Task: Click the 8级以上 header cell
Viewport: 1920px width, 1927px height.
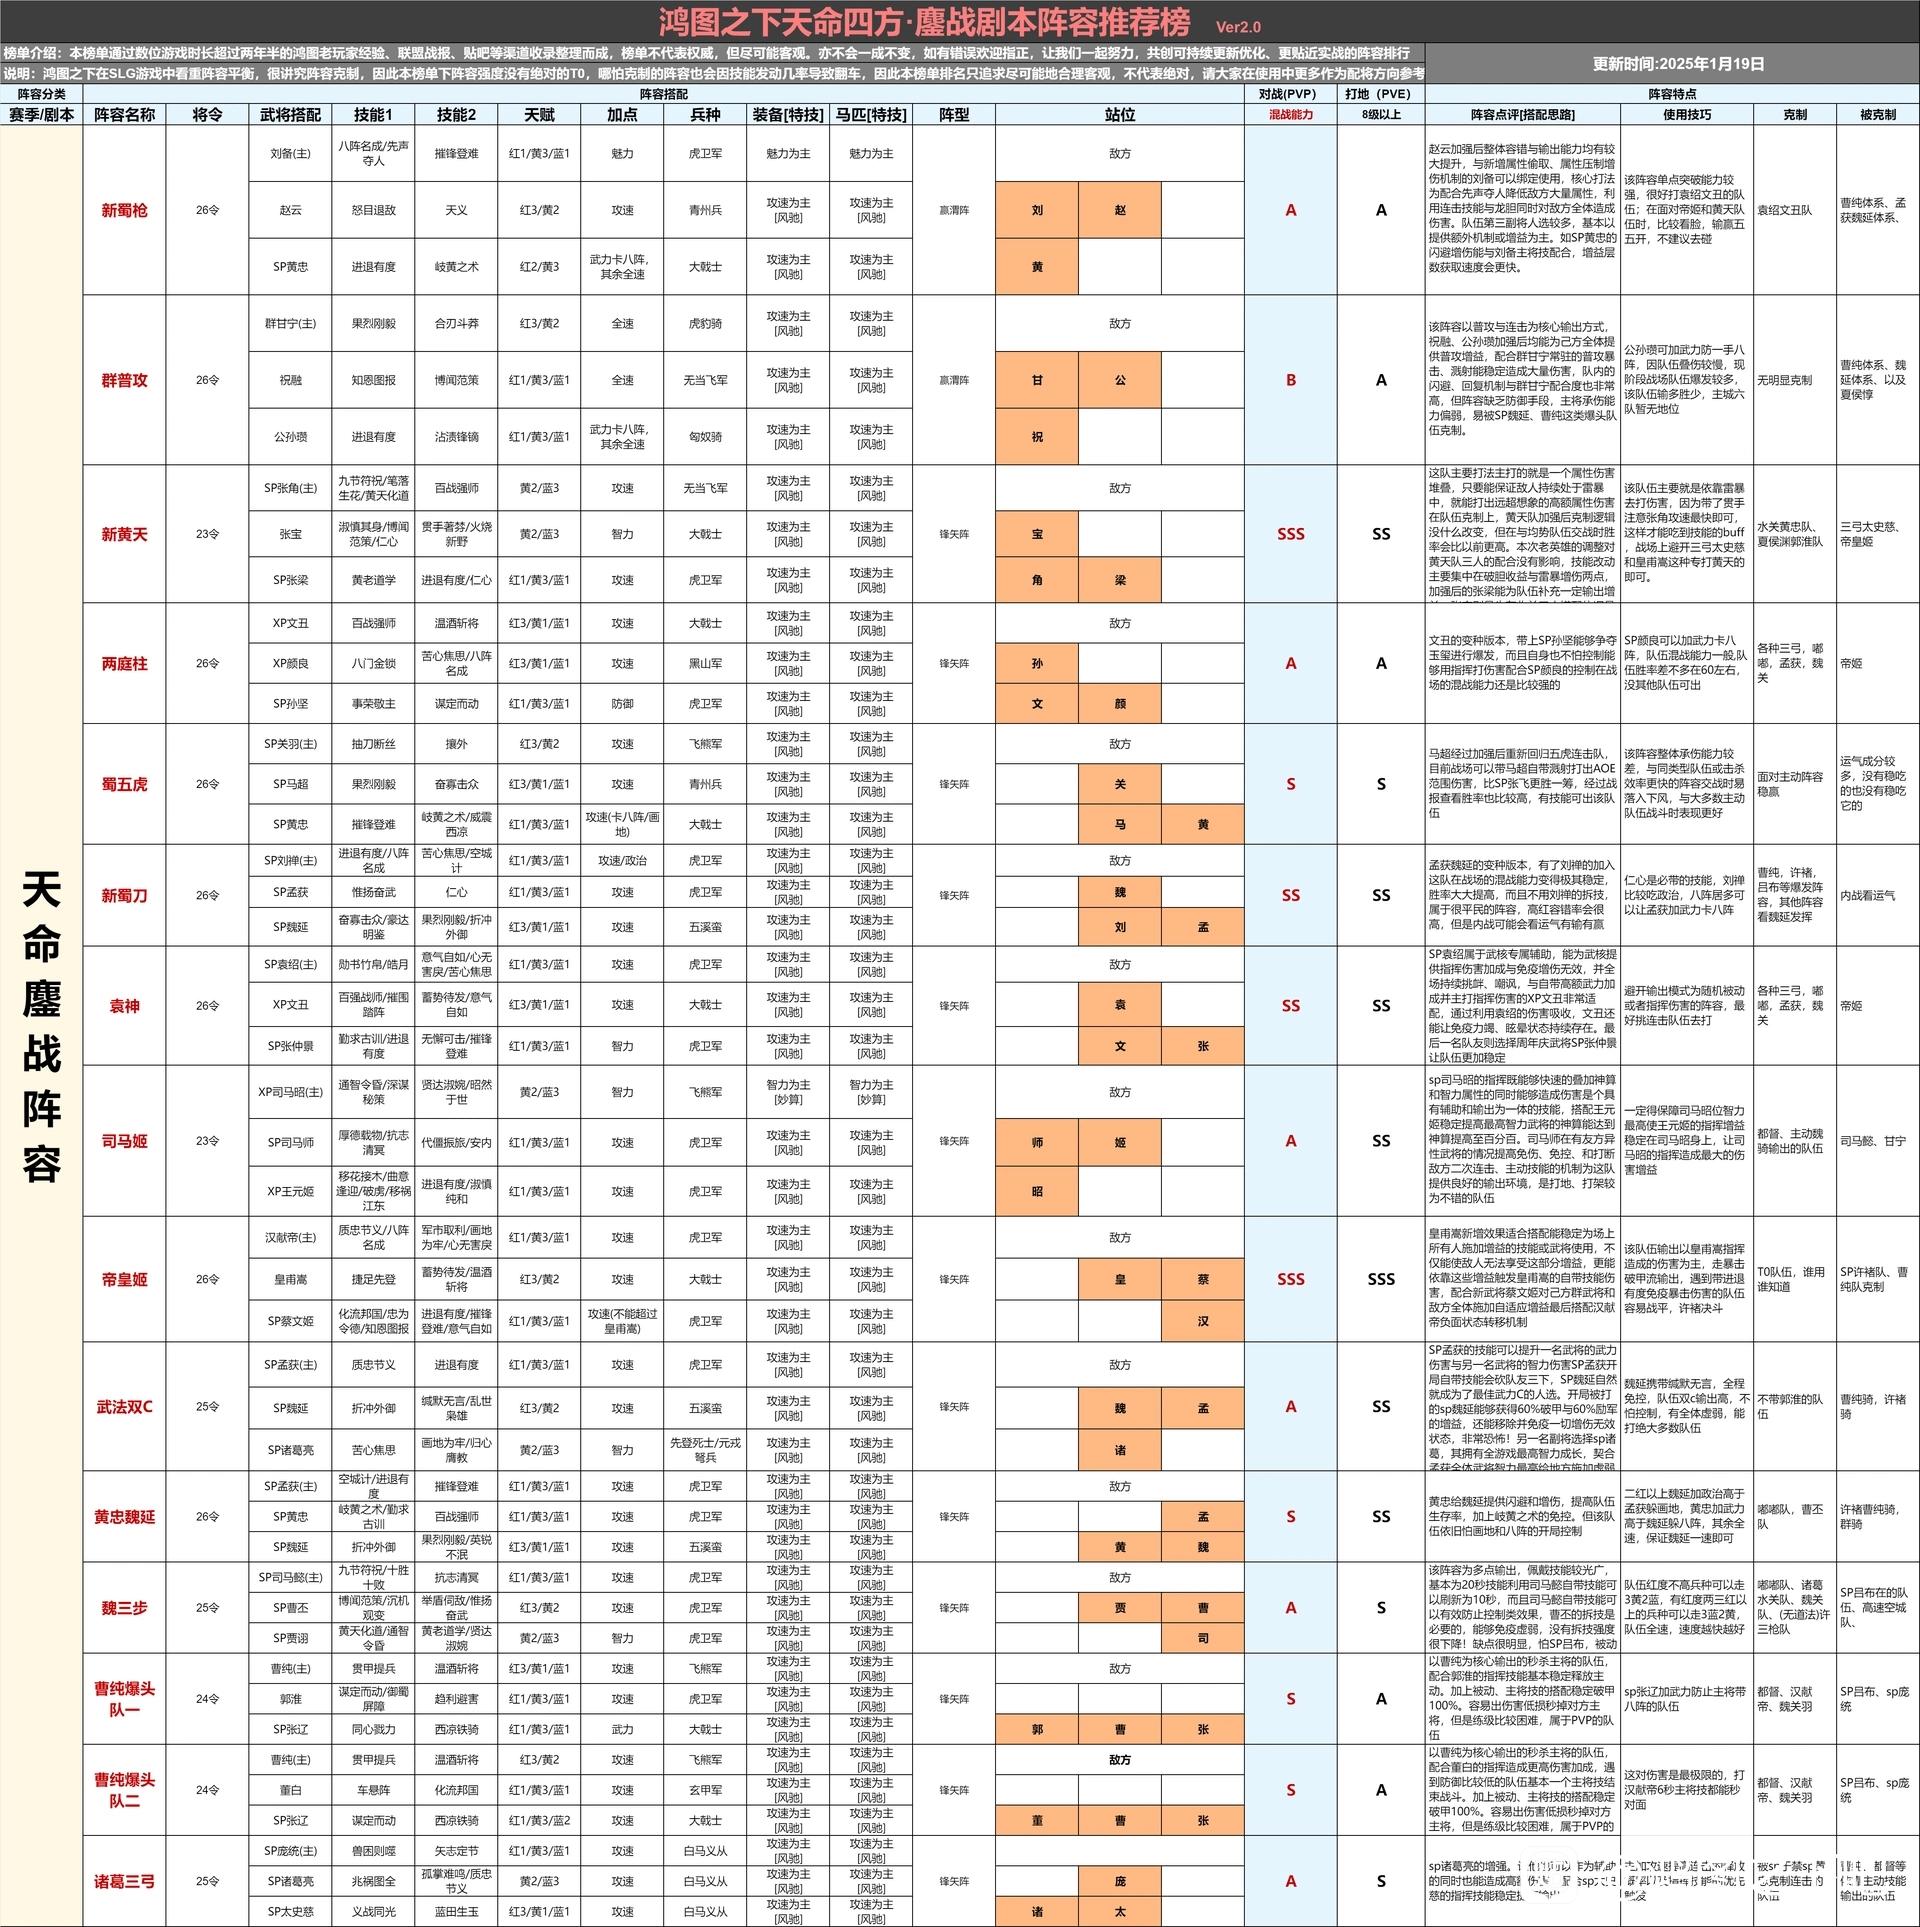Action: coord(1381,115)
